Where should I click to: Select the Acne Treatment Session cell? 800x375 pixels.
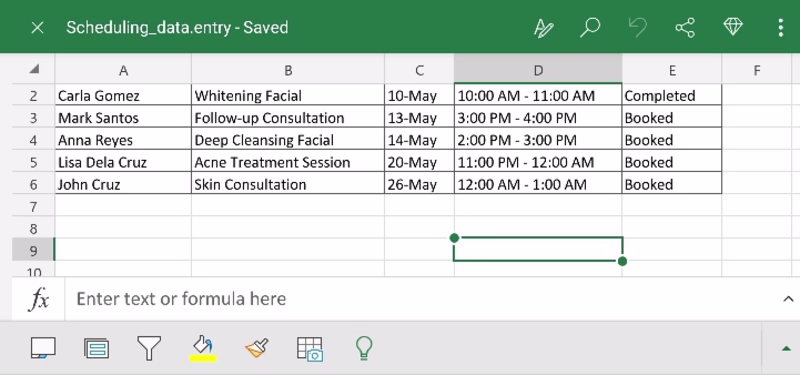[288, 162]
